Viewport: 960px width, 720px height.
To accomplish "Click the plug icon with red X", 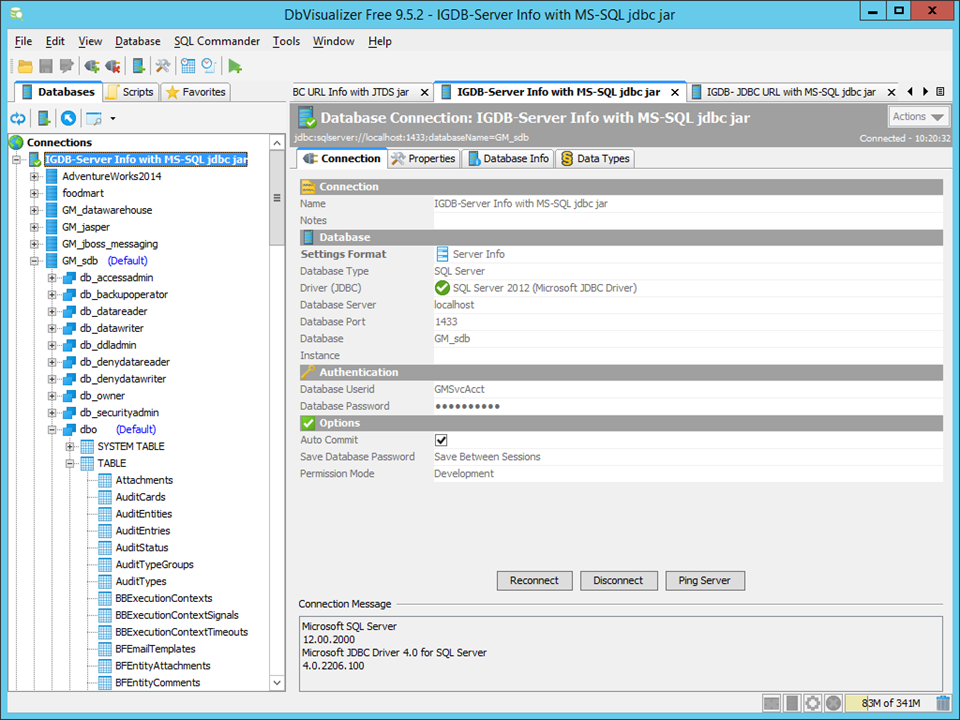I will [x=113, y=66].
